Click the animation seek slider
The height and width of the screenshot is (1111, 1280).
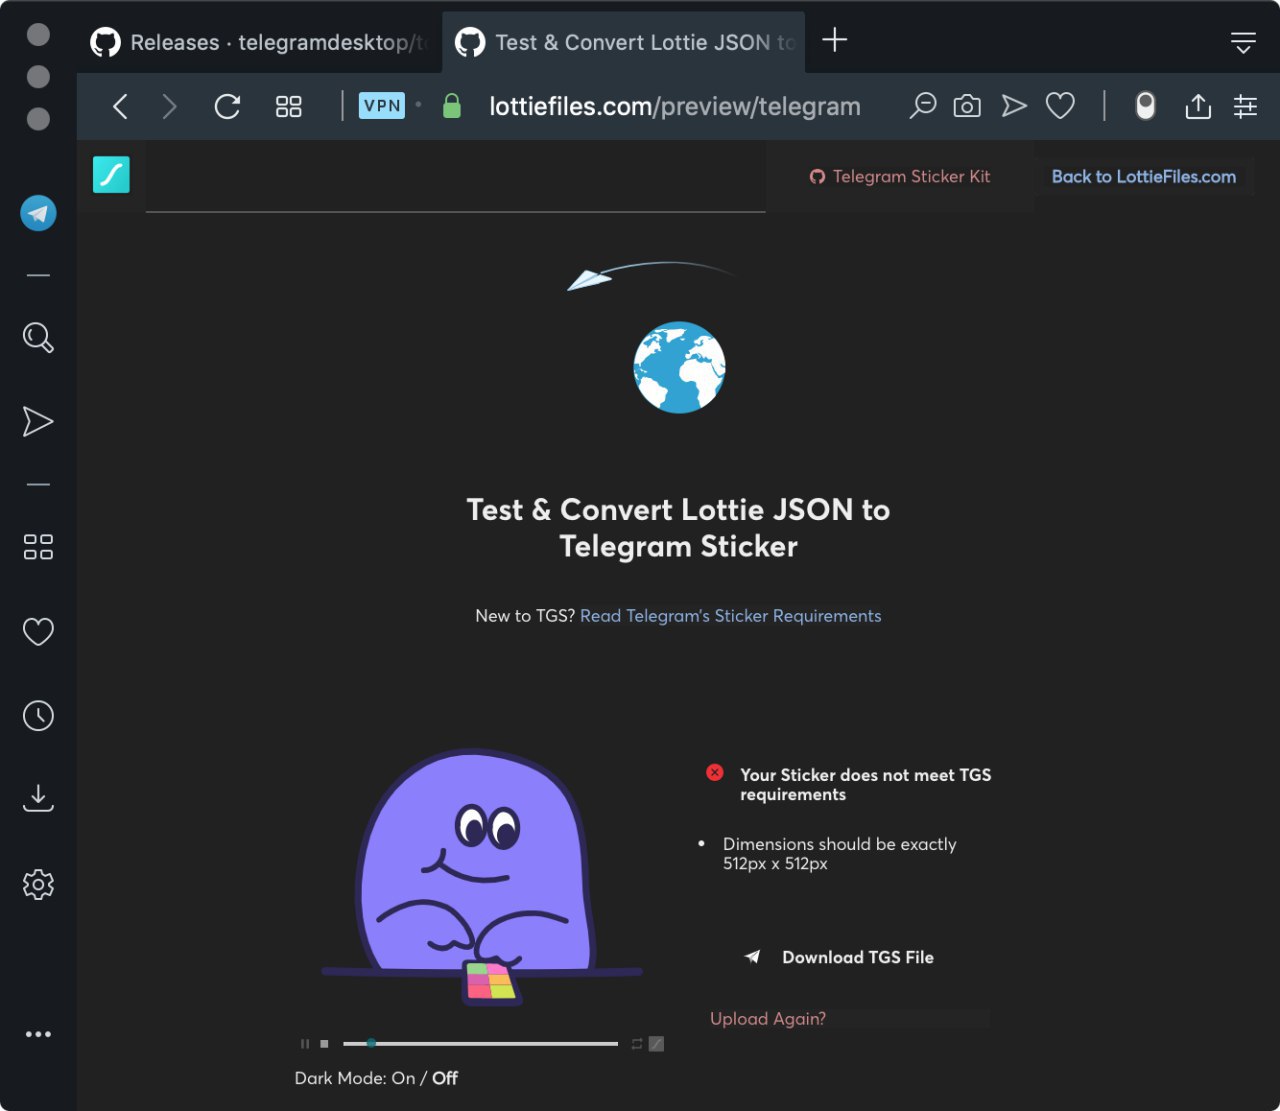(x=480, y=1044)
